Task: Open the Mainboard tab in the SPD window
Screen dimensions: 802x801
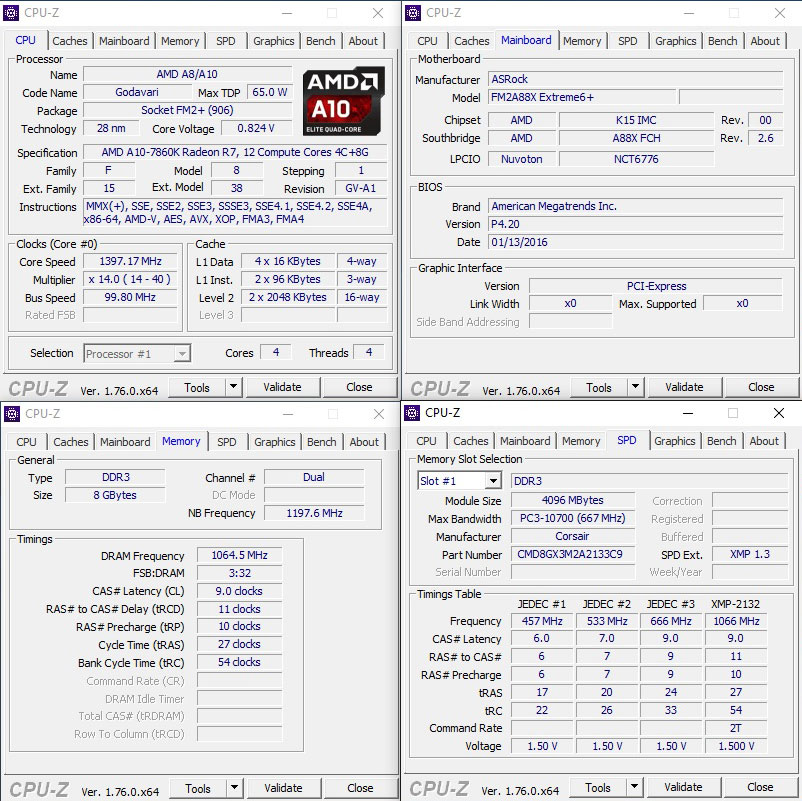Action: pyautogui.click(x=525, y=441)
